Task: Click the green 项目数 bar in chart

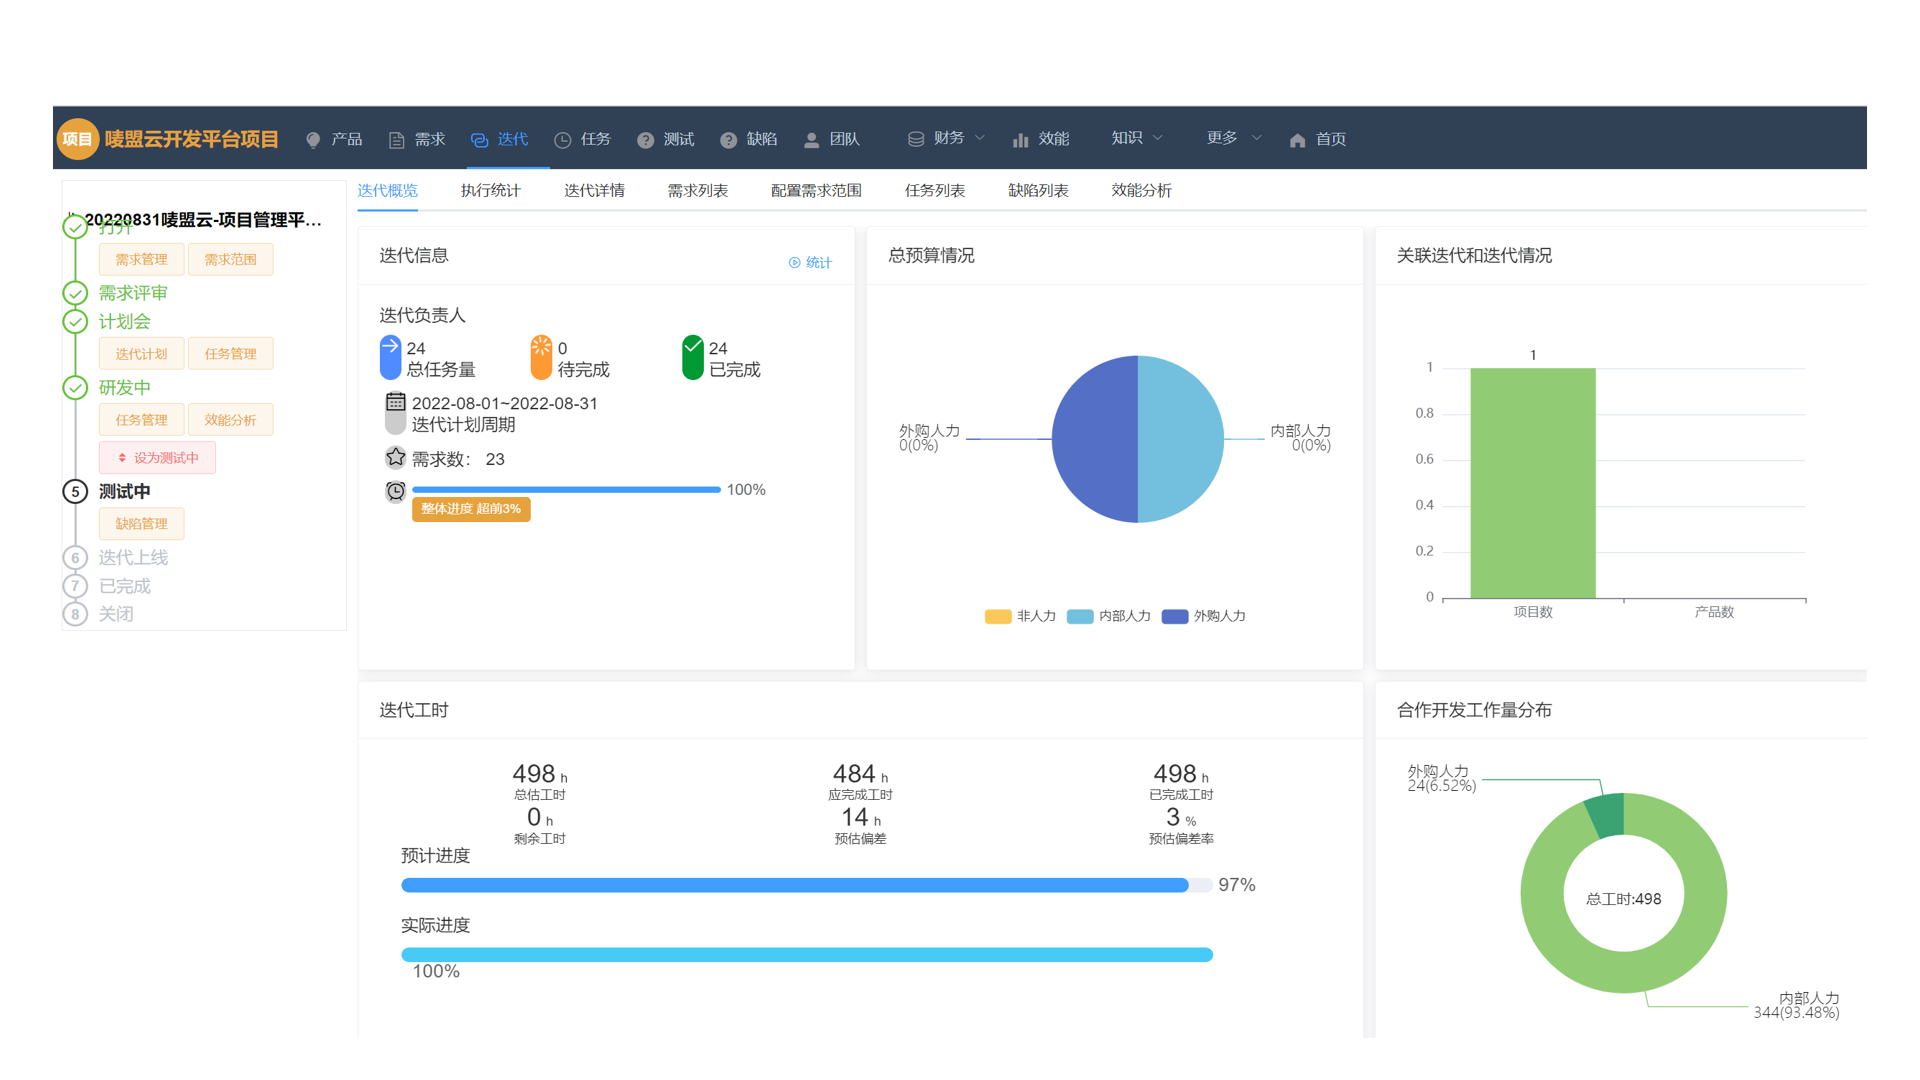Action: pos(1532,484)
